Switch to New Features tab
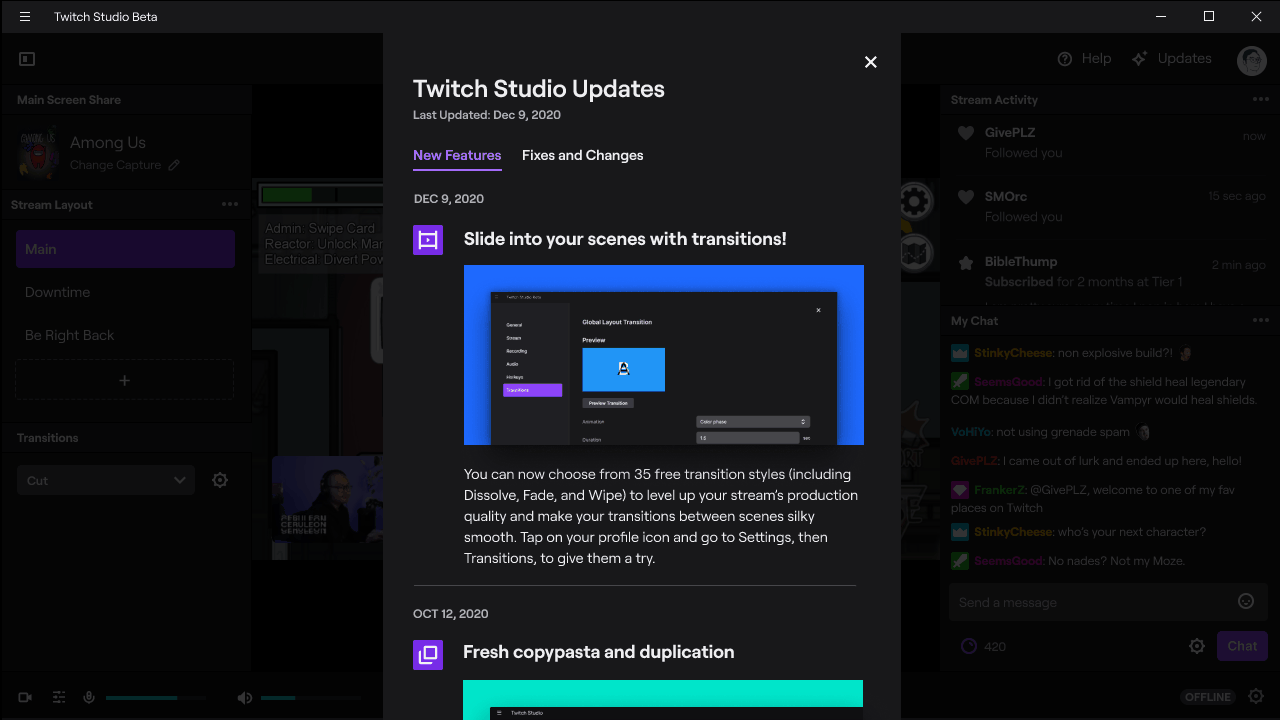The height and width of the screenshot is (720, 1280). (x=457, y=156)
